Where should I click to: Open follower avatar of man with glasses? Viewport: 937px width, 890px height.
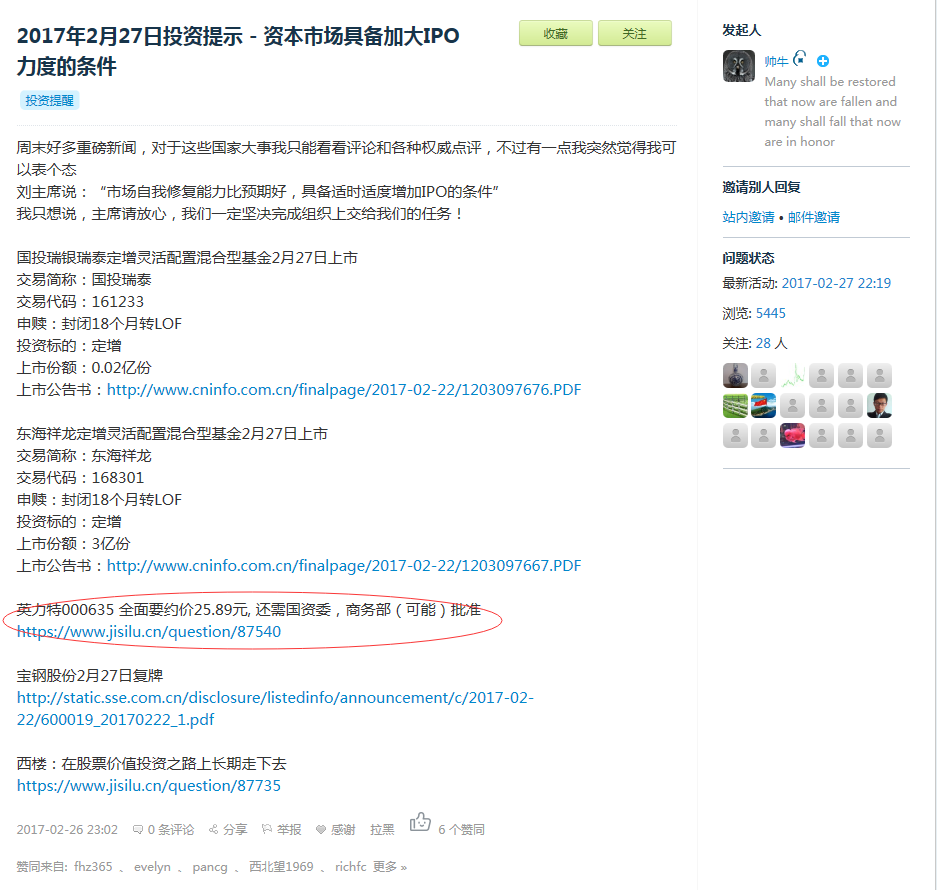coord(879,405)
